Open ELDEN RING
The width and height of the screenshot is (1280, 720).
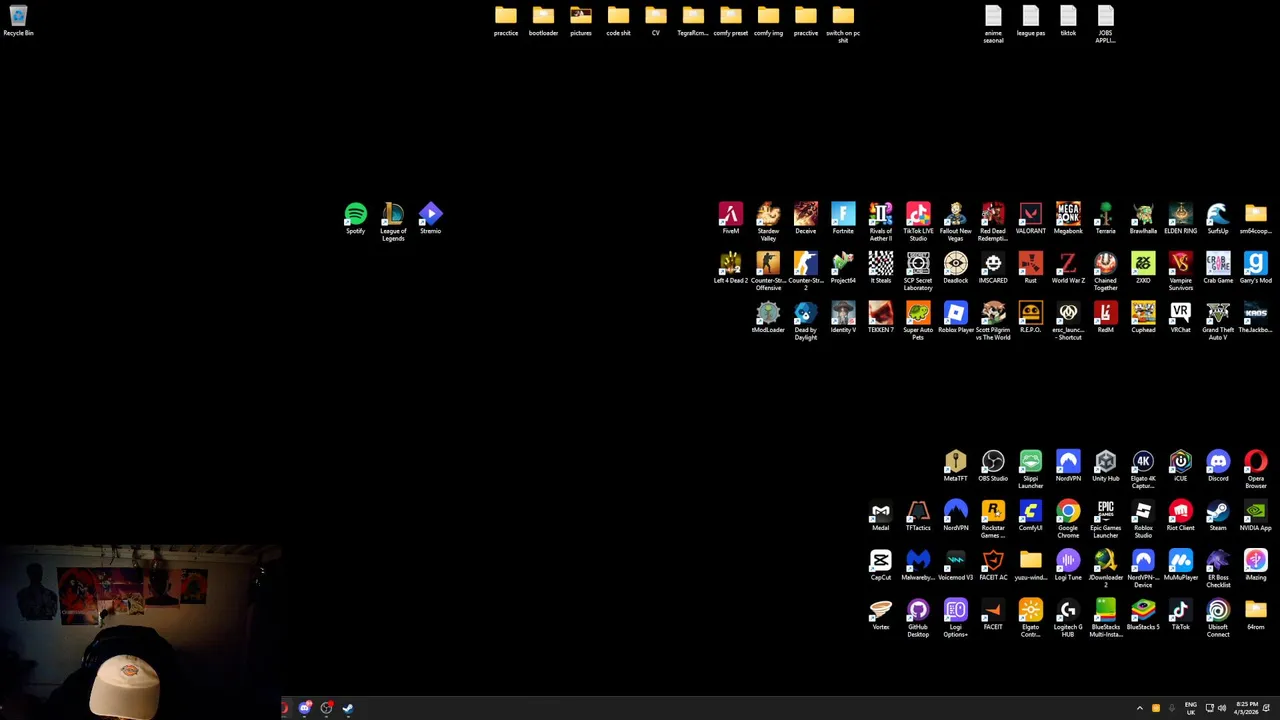1180,219
